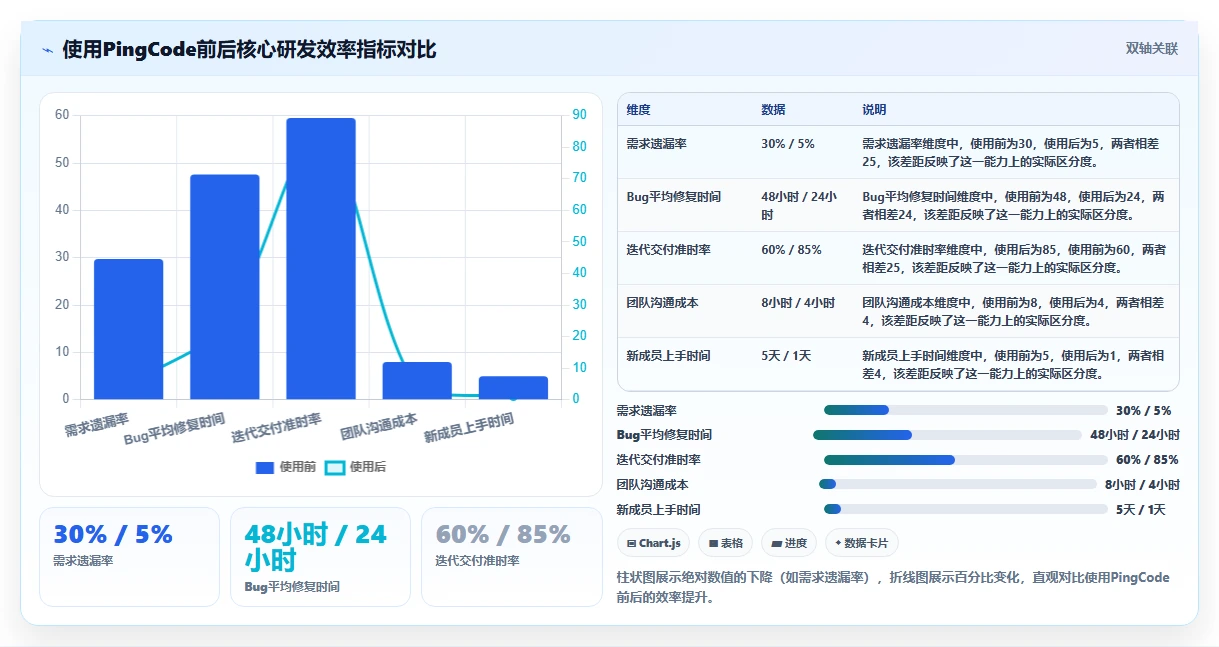Click the 新成员上手时间 bar in chart
This screenshot has width=1219, height=647.
point(513,388)
